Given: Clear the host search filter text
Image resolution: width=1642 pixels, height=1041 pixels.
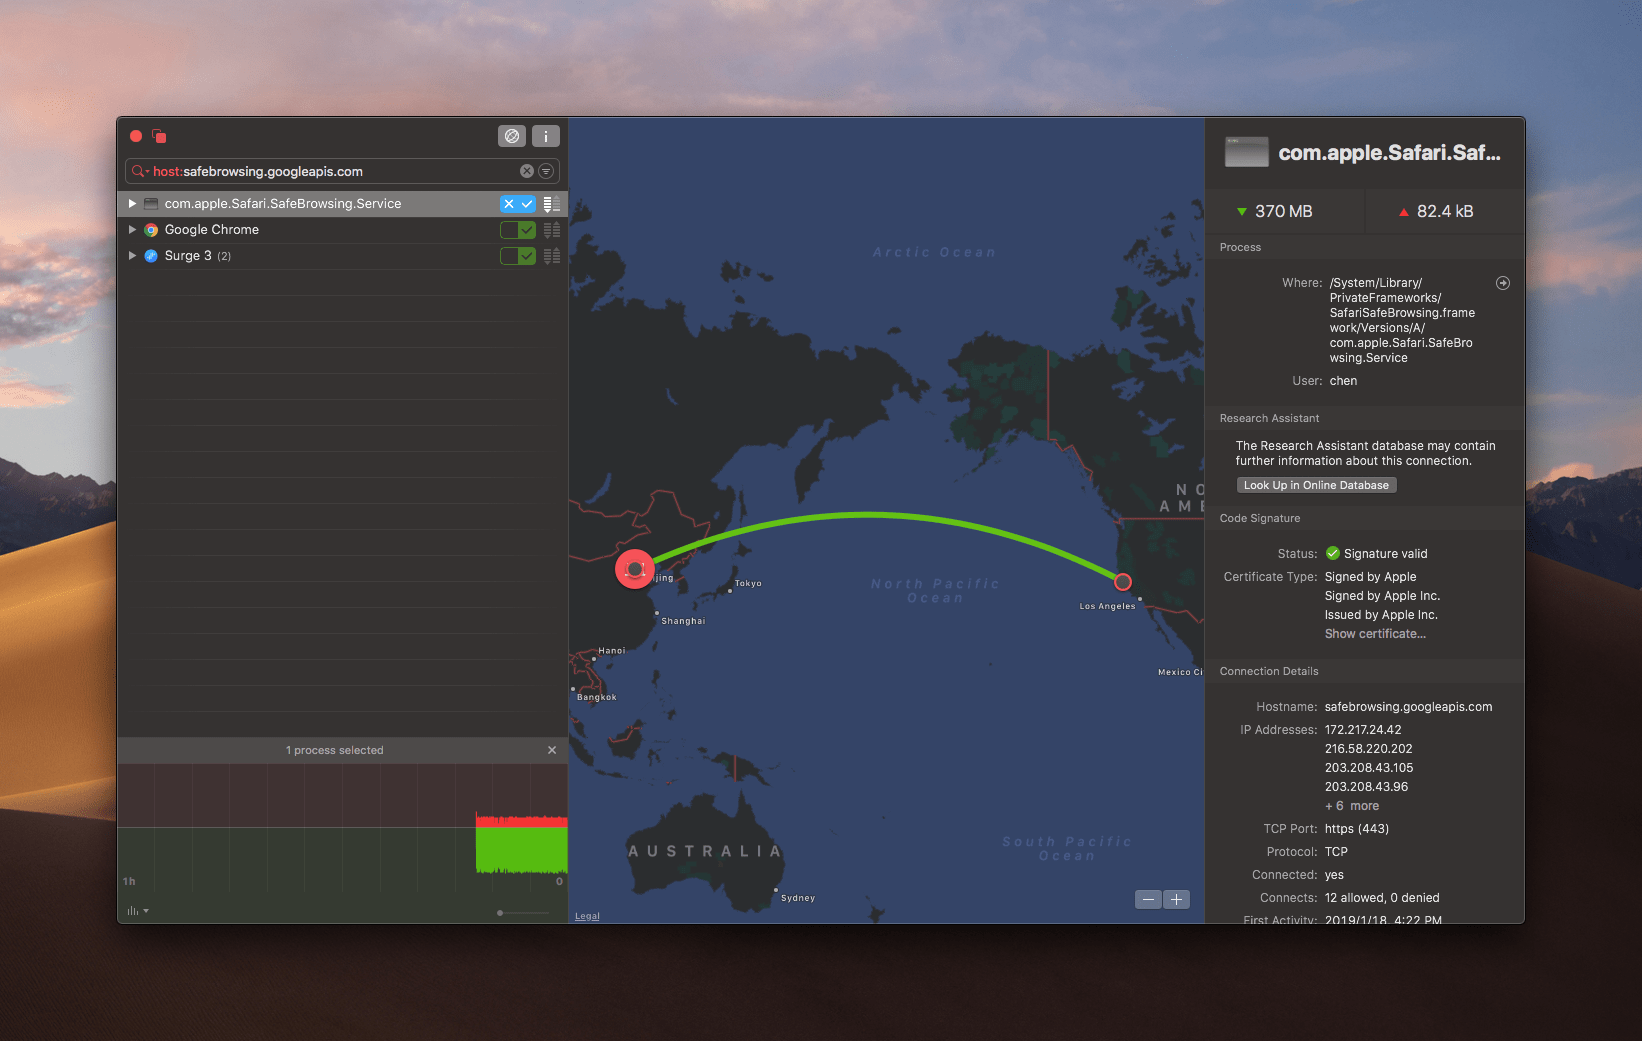Looking at the screenshot, I should (527, 171).
